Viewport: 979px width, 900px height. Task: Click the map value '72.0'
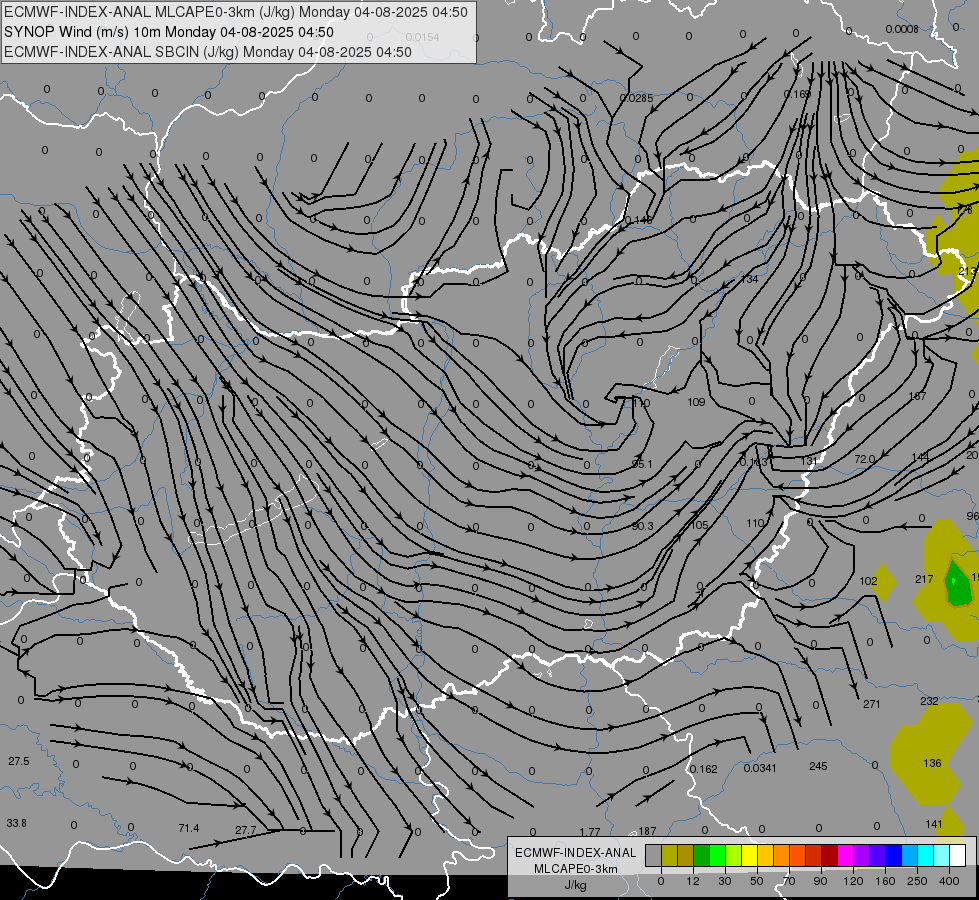click(865, 459)
